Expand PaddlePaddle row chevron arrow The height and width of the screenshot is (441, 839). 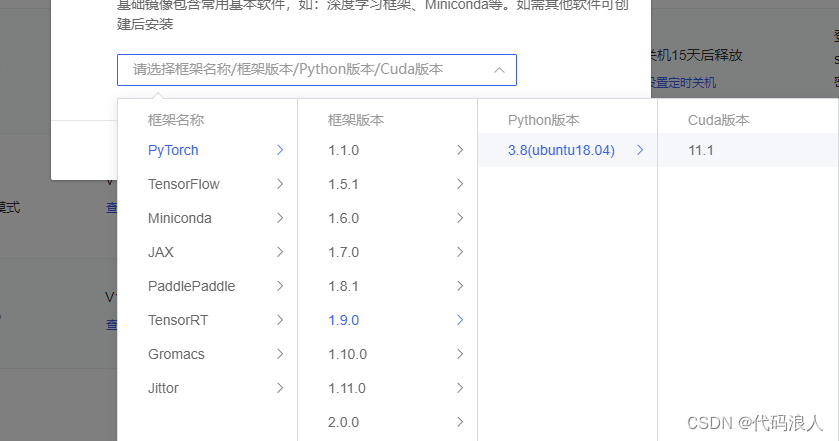(280, 286)
